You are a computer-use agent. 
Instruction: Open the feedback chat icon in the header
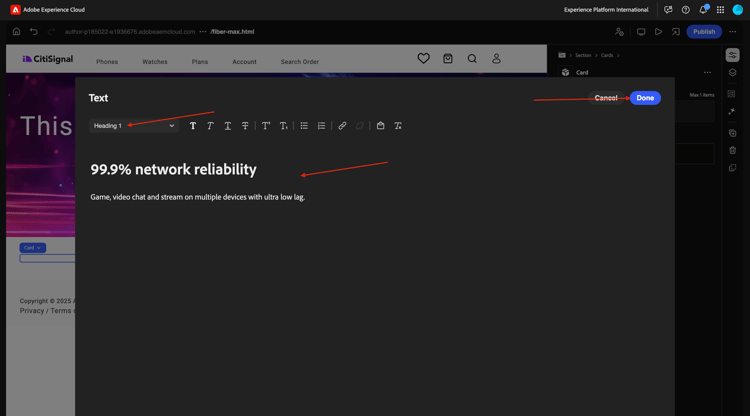coord(668,10)
